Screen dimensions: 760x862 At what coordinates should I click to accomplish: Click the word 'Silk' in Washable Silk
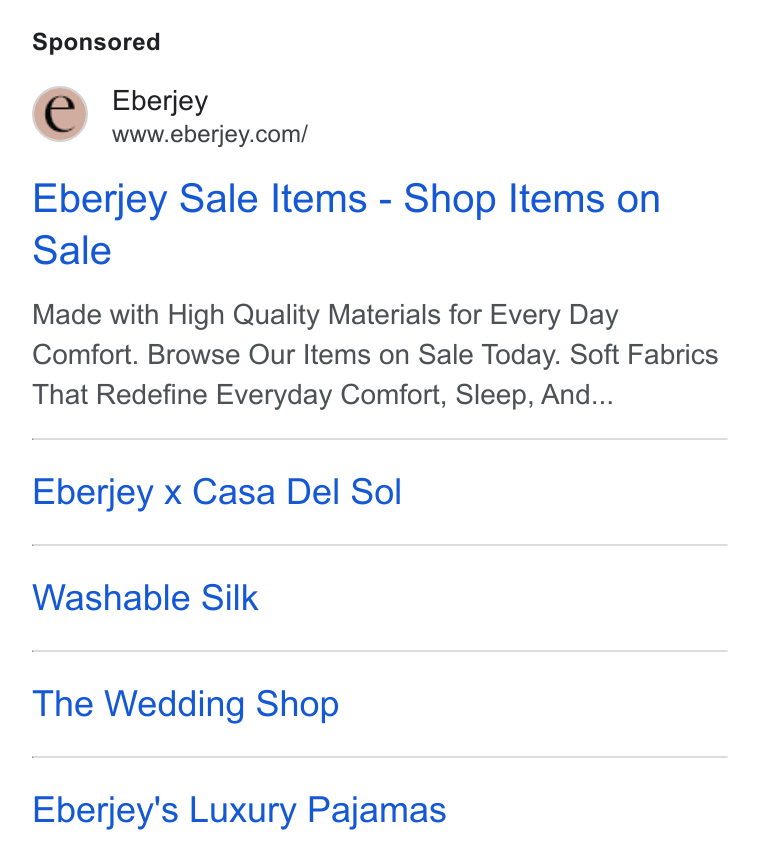point(230,598)
